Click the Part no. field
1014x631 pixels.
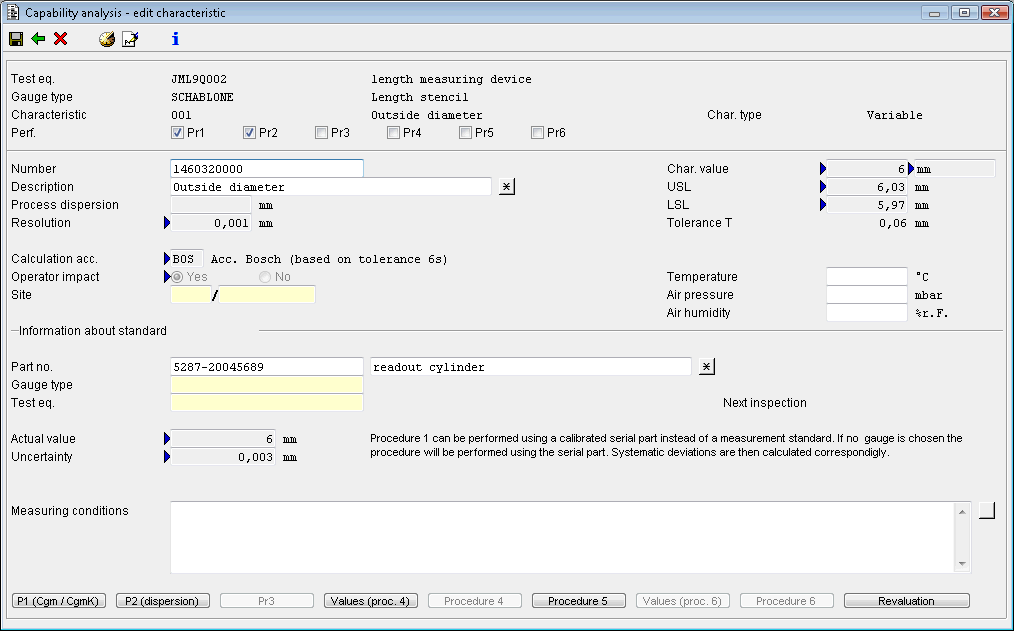[x=266, y=367]
